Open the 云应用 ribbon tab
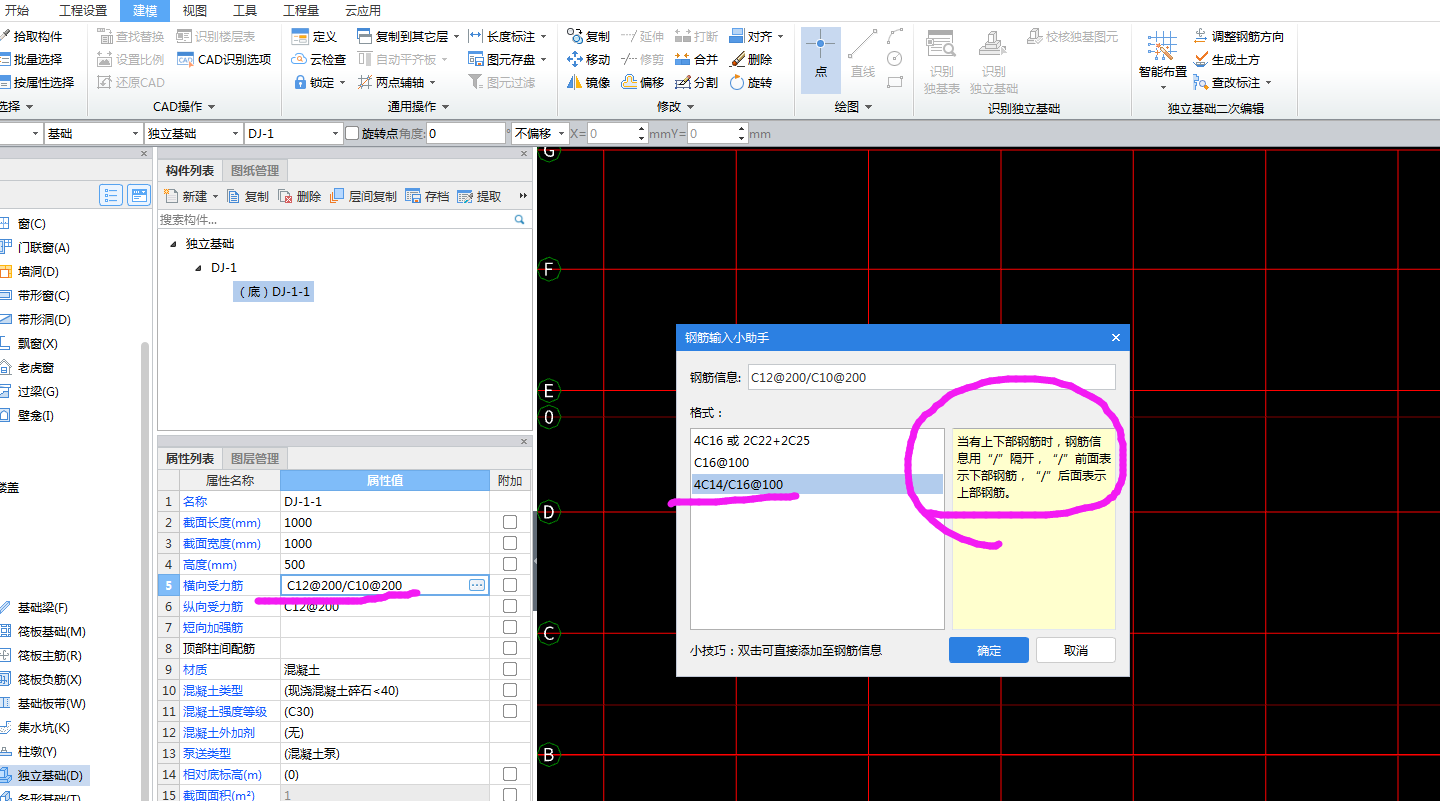Screen dimensions: 1440x801 363,11
